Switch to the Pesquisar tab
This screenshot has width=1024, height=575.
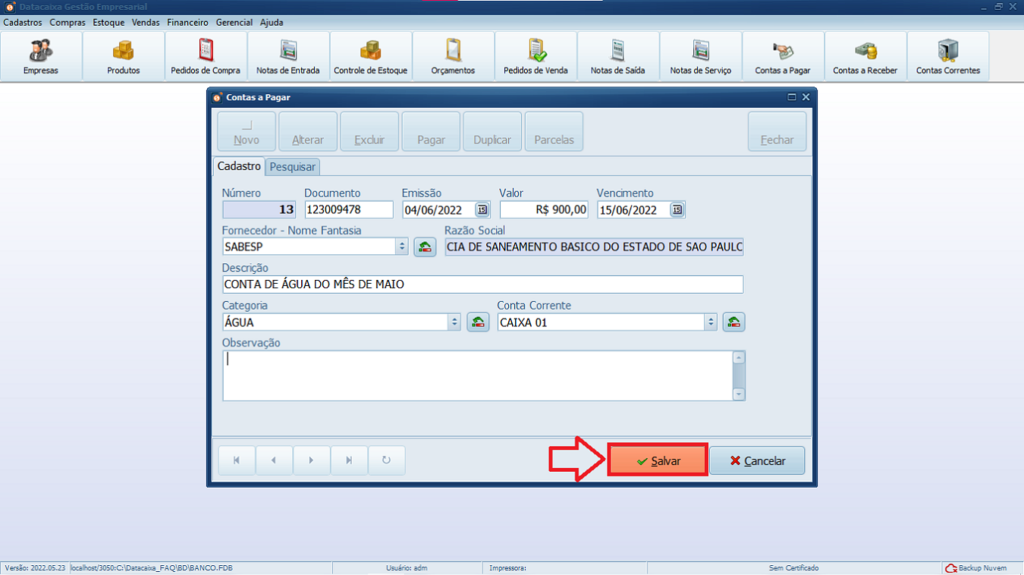[x=292, y=167]
